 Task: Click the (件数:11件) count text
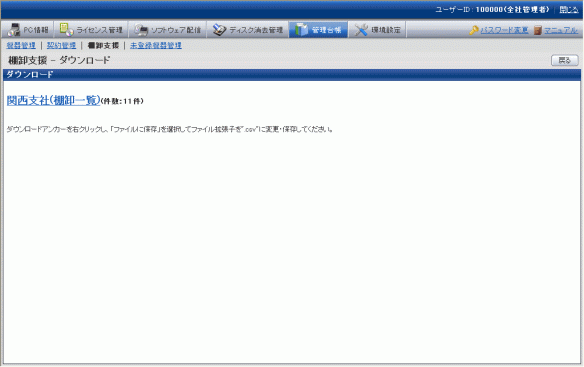[x=122, y=101]
